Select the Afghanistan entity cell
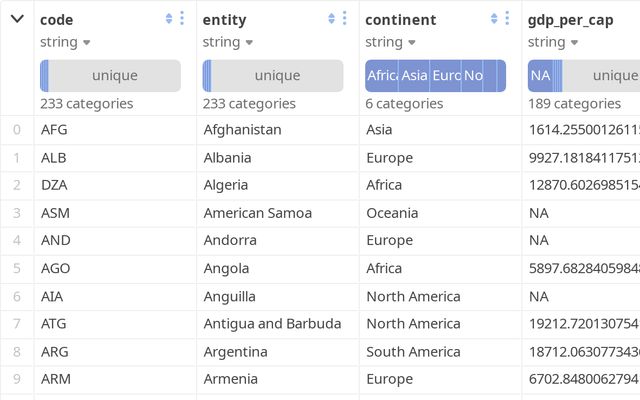 pos(242,130)
